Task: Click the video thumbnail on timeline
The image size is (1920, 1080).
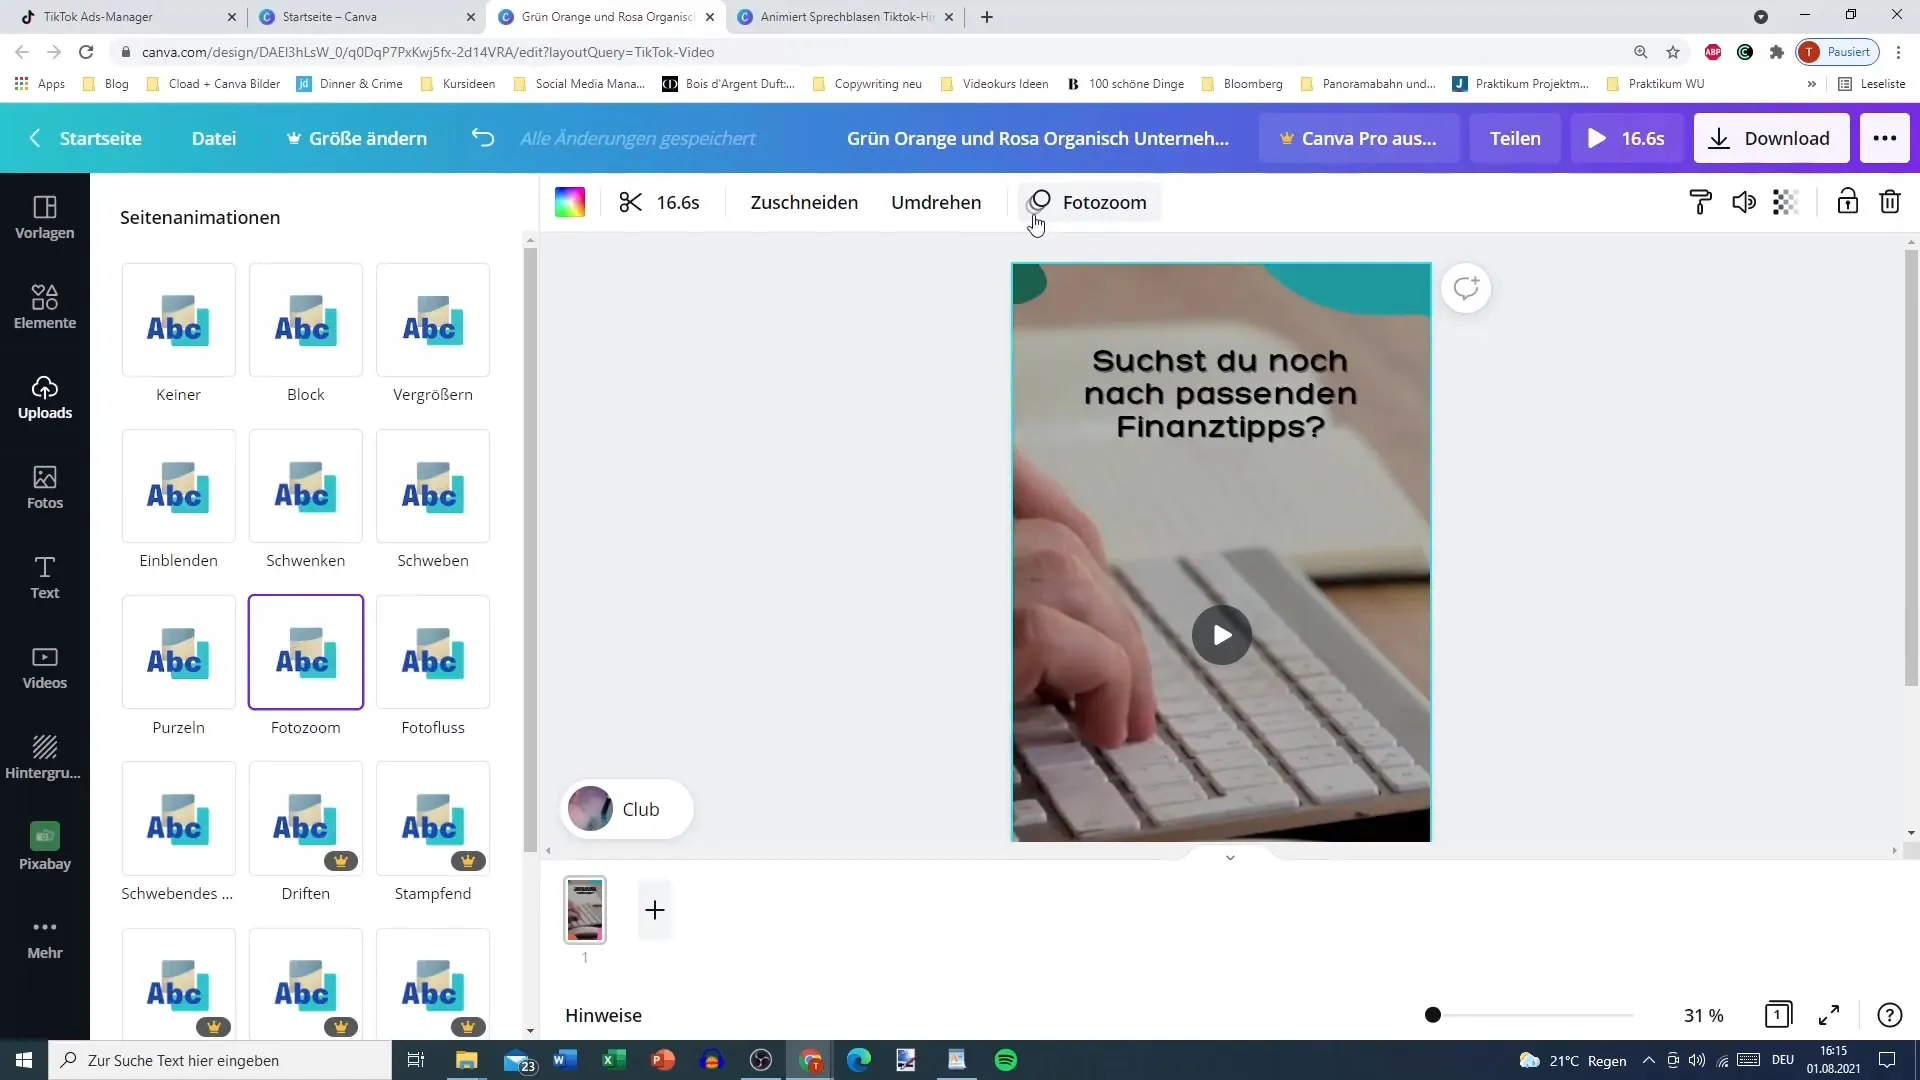Action: 584,910
